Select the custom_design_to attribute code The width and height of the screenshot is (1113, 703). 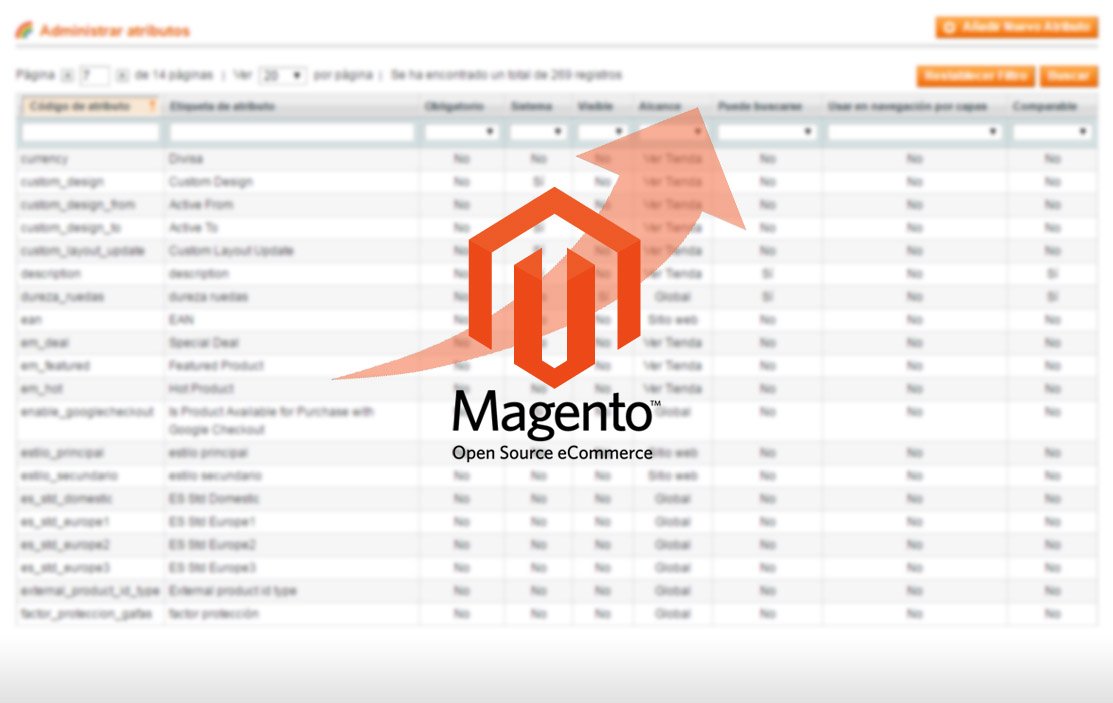pos(71,228)
